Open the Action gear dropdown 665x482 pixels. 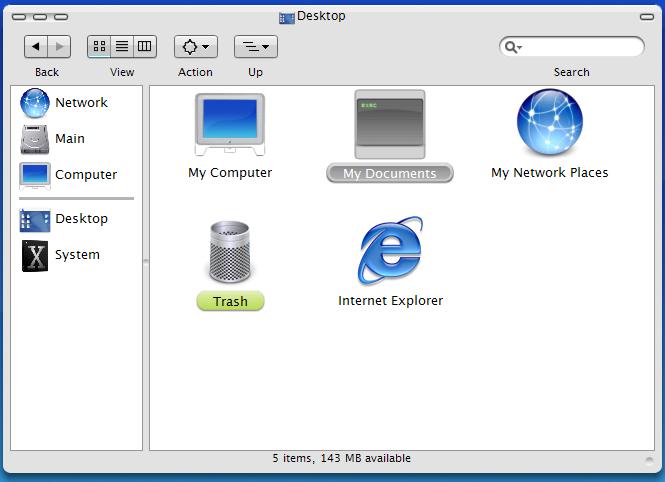tap(196, 46)
